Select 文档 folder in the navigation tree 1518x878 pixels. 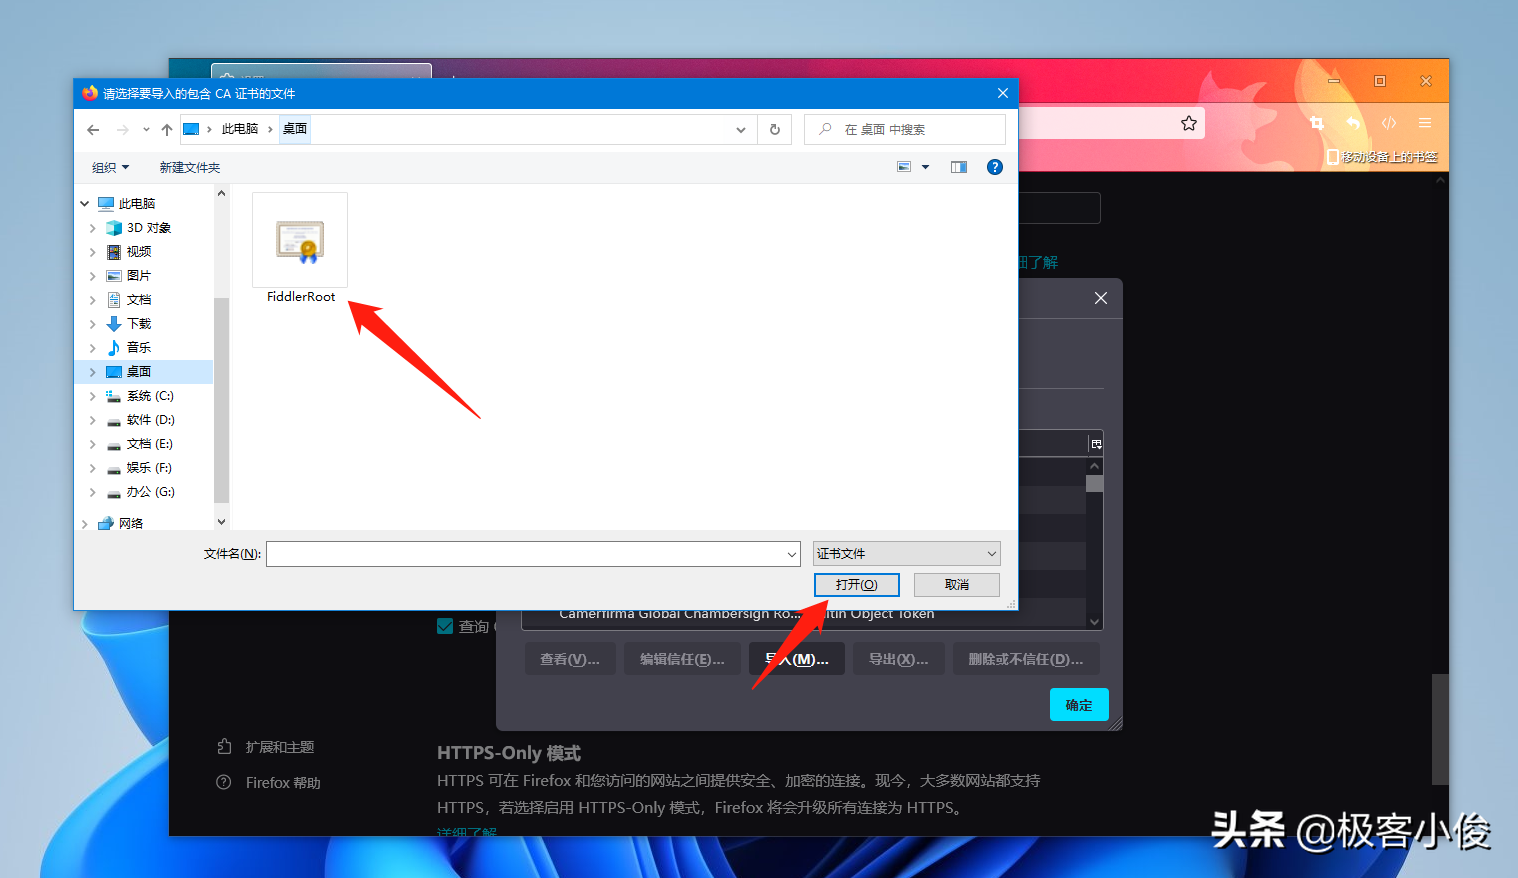click(139, 300)
